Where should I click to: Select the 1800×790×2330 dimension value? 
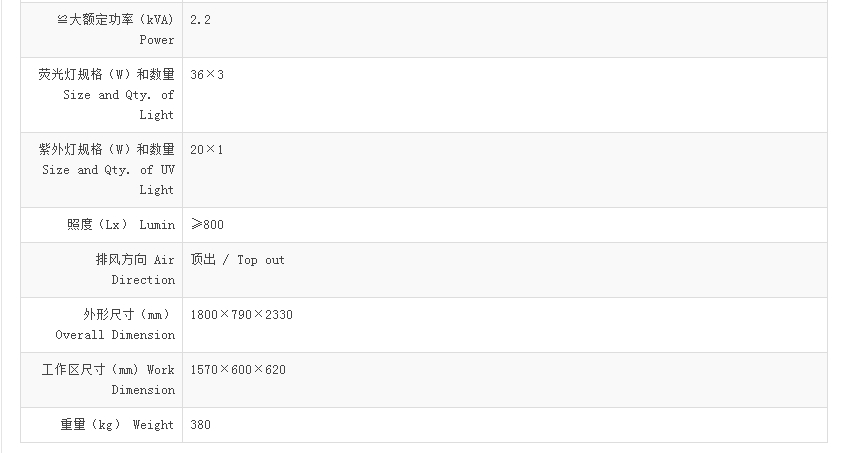click(241, 315)
